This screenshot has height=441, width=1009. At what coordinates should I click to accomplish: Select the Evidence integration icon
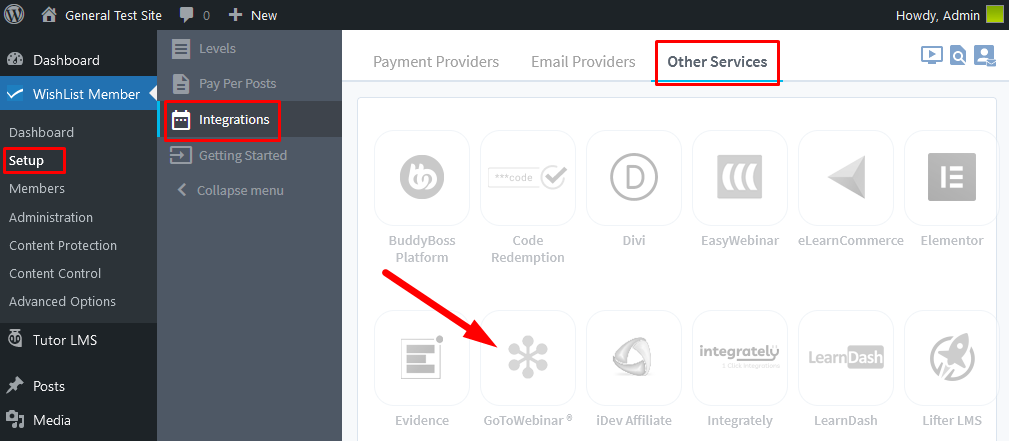tap(422, 357)
